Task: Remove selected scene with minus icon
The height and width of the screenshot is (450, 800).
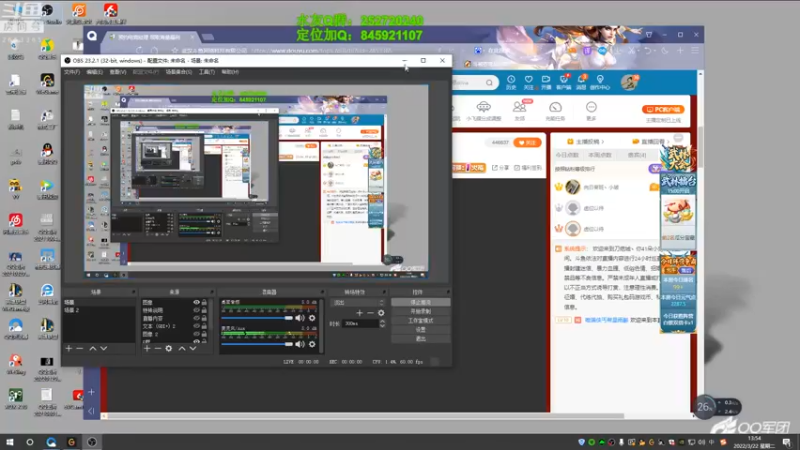Action: pyautogui.click(x=80, y=348)
